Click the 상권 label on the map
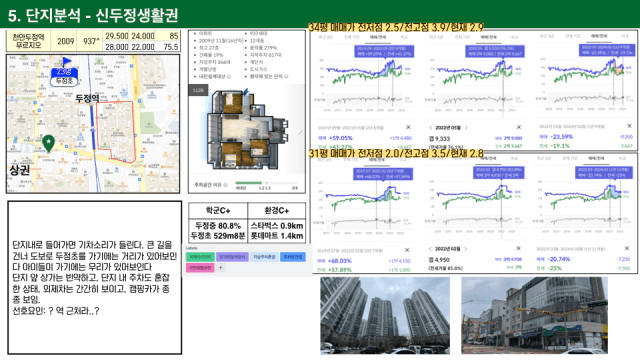The height and width of the screenshot is (360, 640). 20,170
